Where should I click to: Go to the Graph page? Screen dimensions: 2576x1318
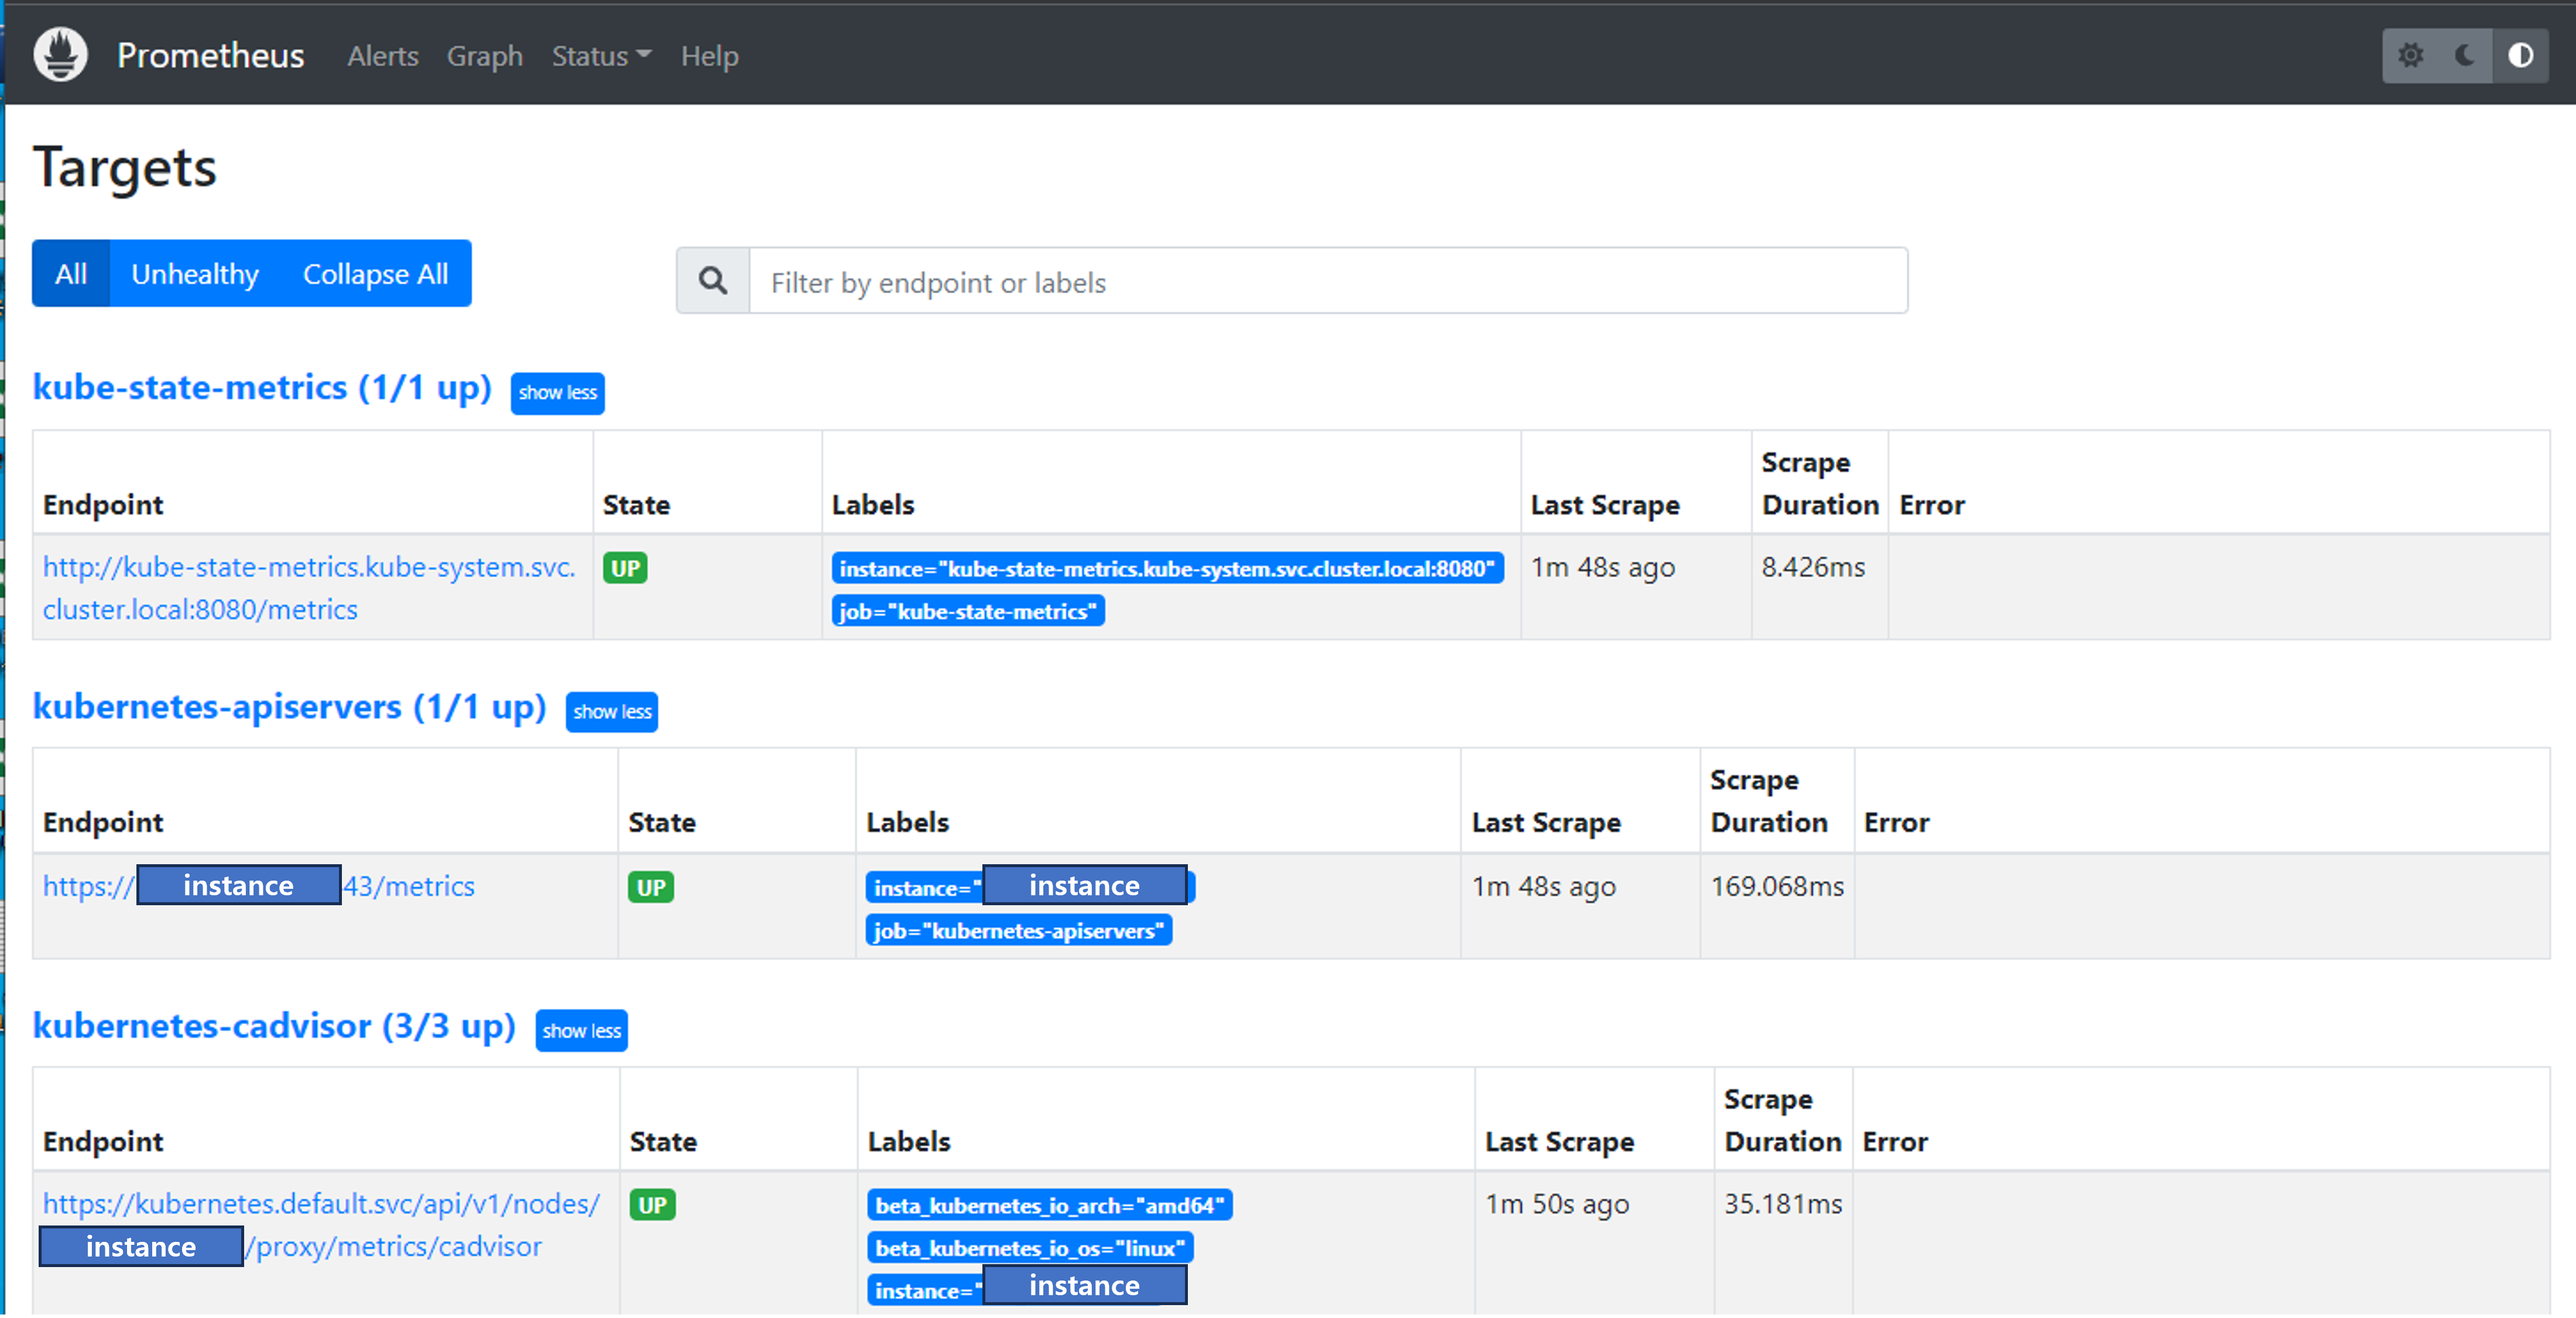[484, 56]
